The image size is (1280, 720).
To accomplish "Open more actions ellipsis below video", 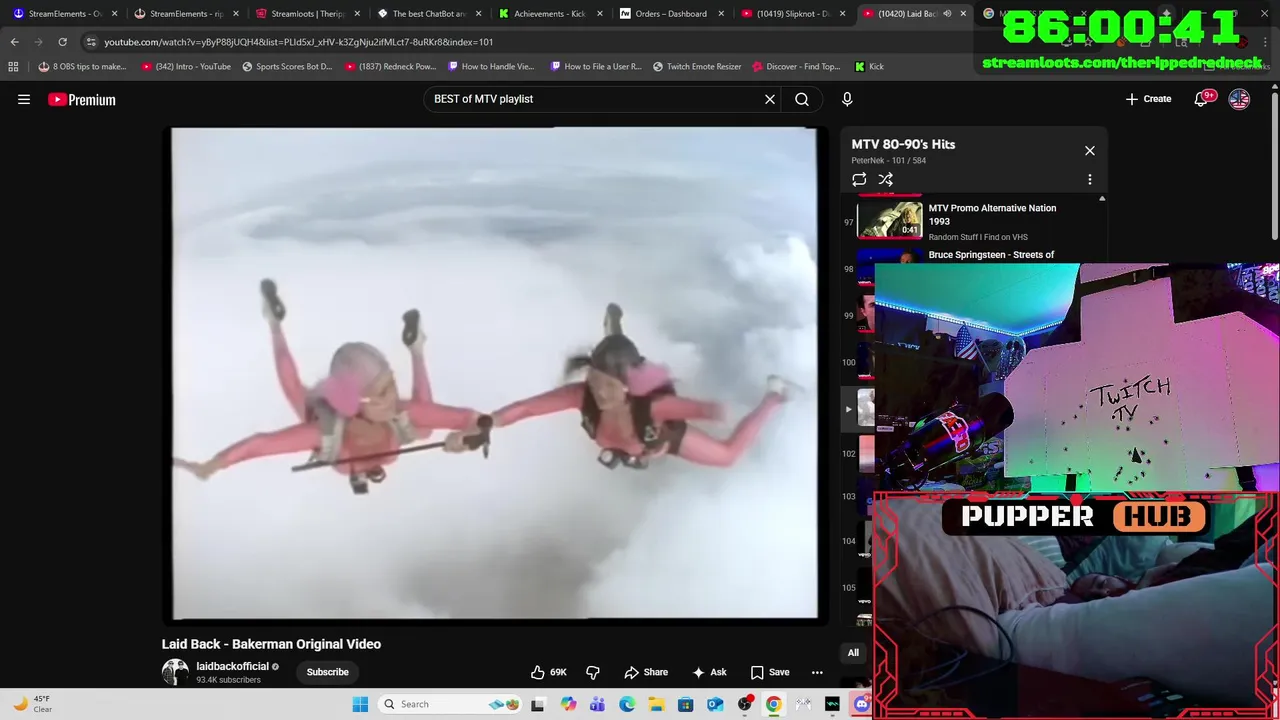I will click(x=817, y=672).
